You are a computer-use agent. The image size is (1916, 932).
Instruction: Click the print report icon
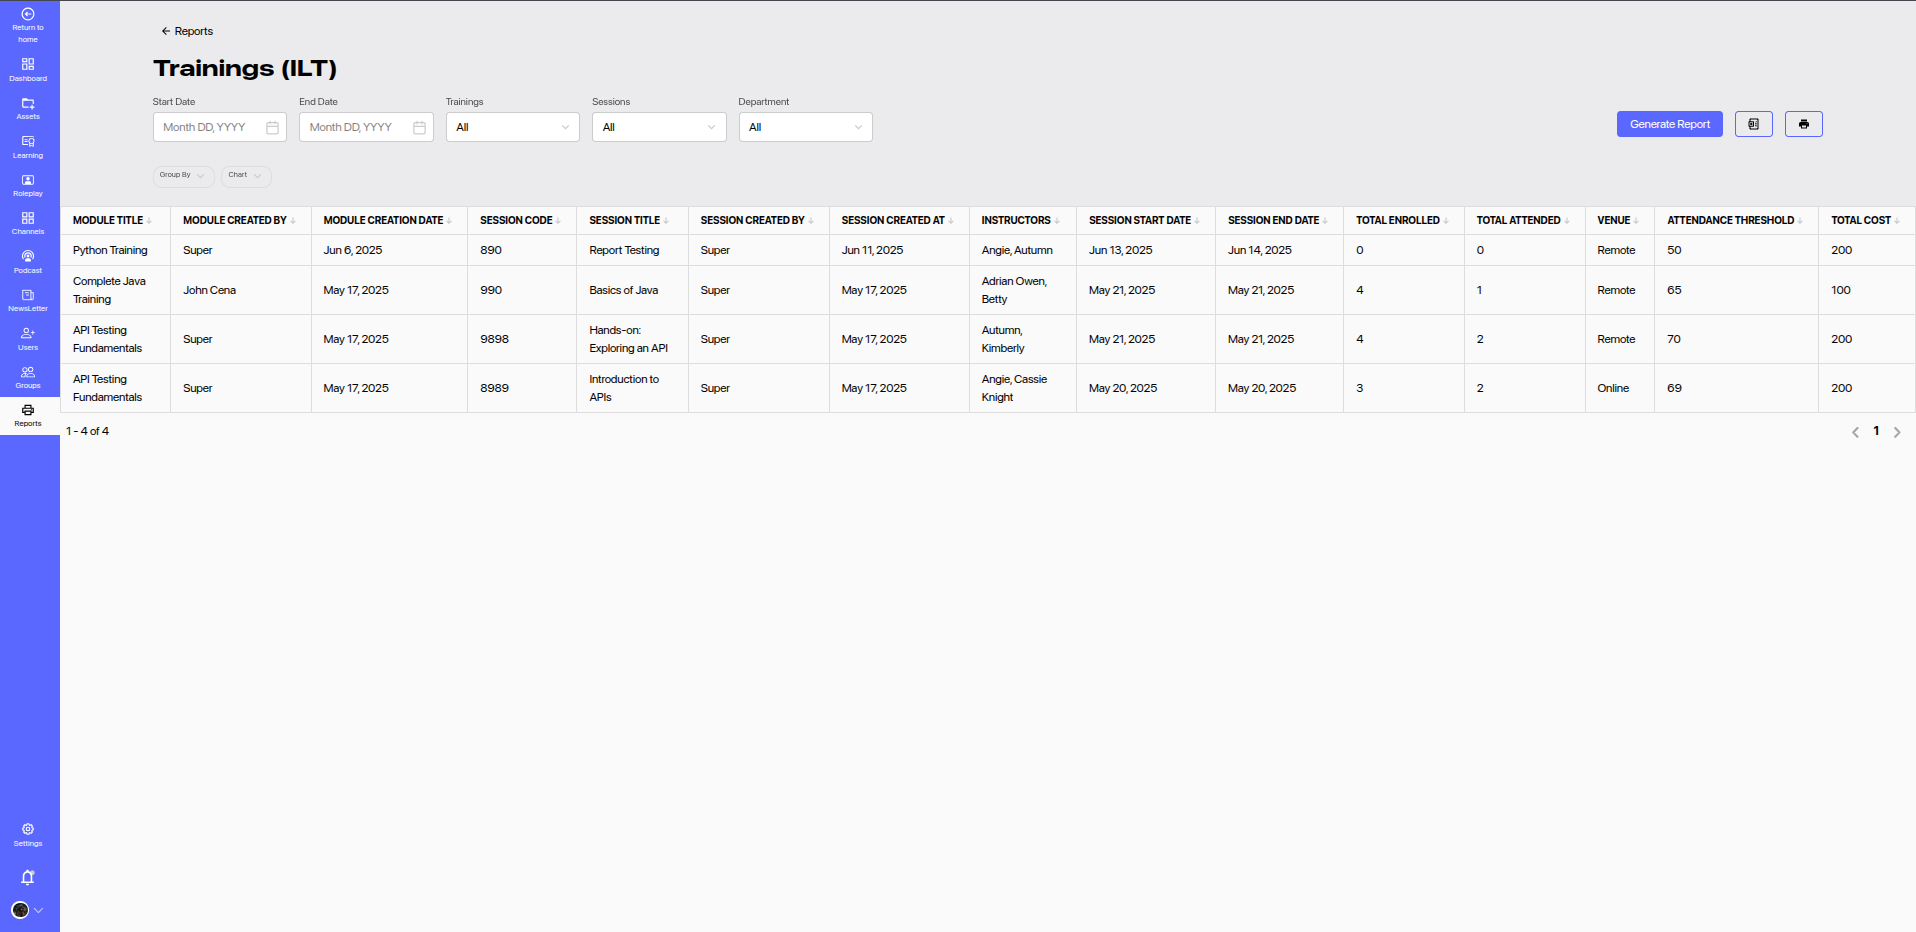1802,124
